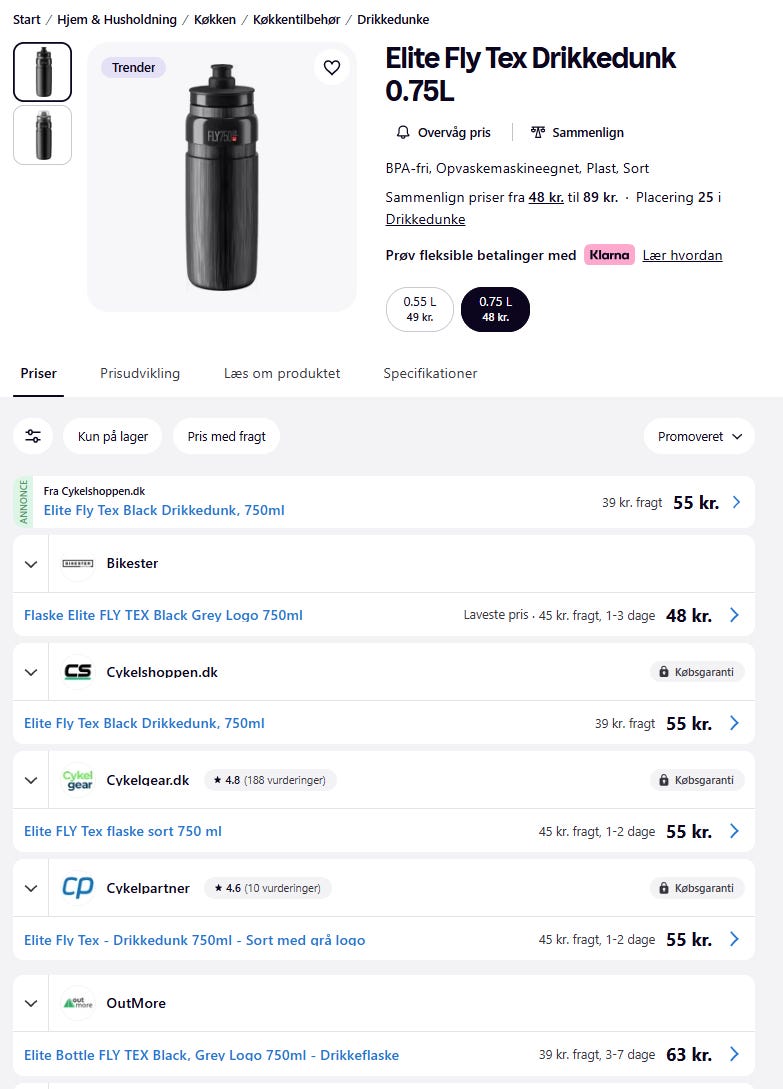The image size is (783, 1089).
Task: Click the Cykelpartner CP logo
Action: (x=78, y=888)
